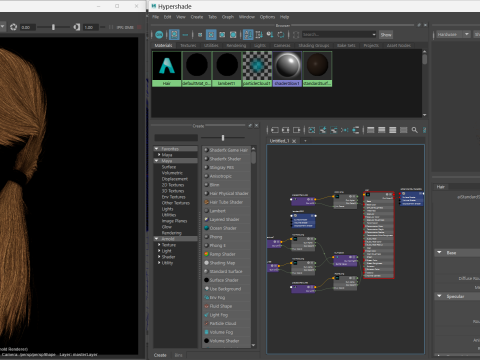This screenshot has height=360, width=480.
Task: Create a Hair Physical Shader node
Action: click(226, 193)
